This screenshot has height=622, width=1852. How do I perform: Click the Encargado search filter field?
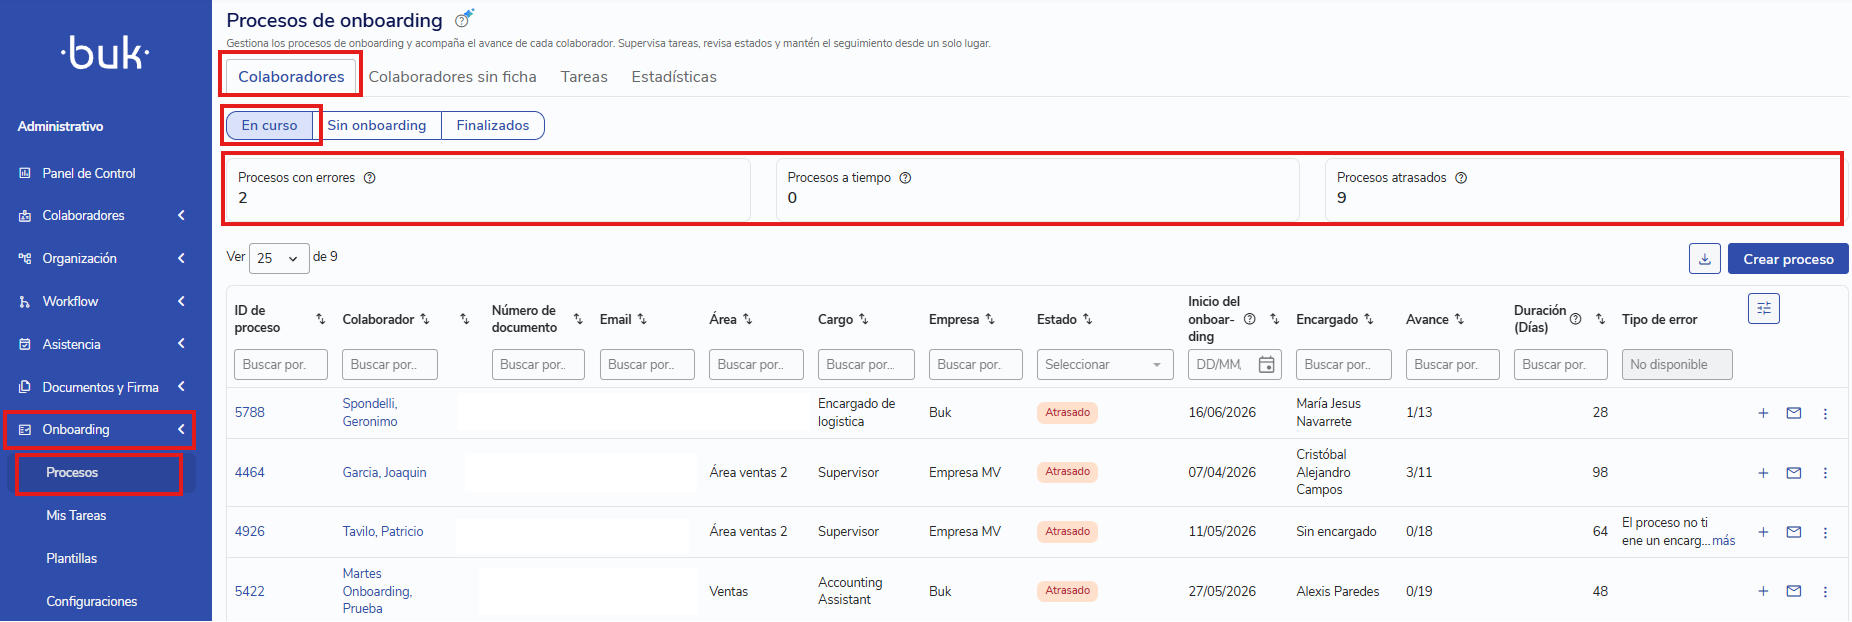[x=1343, y=365]
